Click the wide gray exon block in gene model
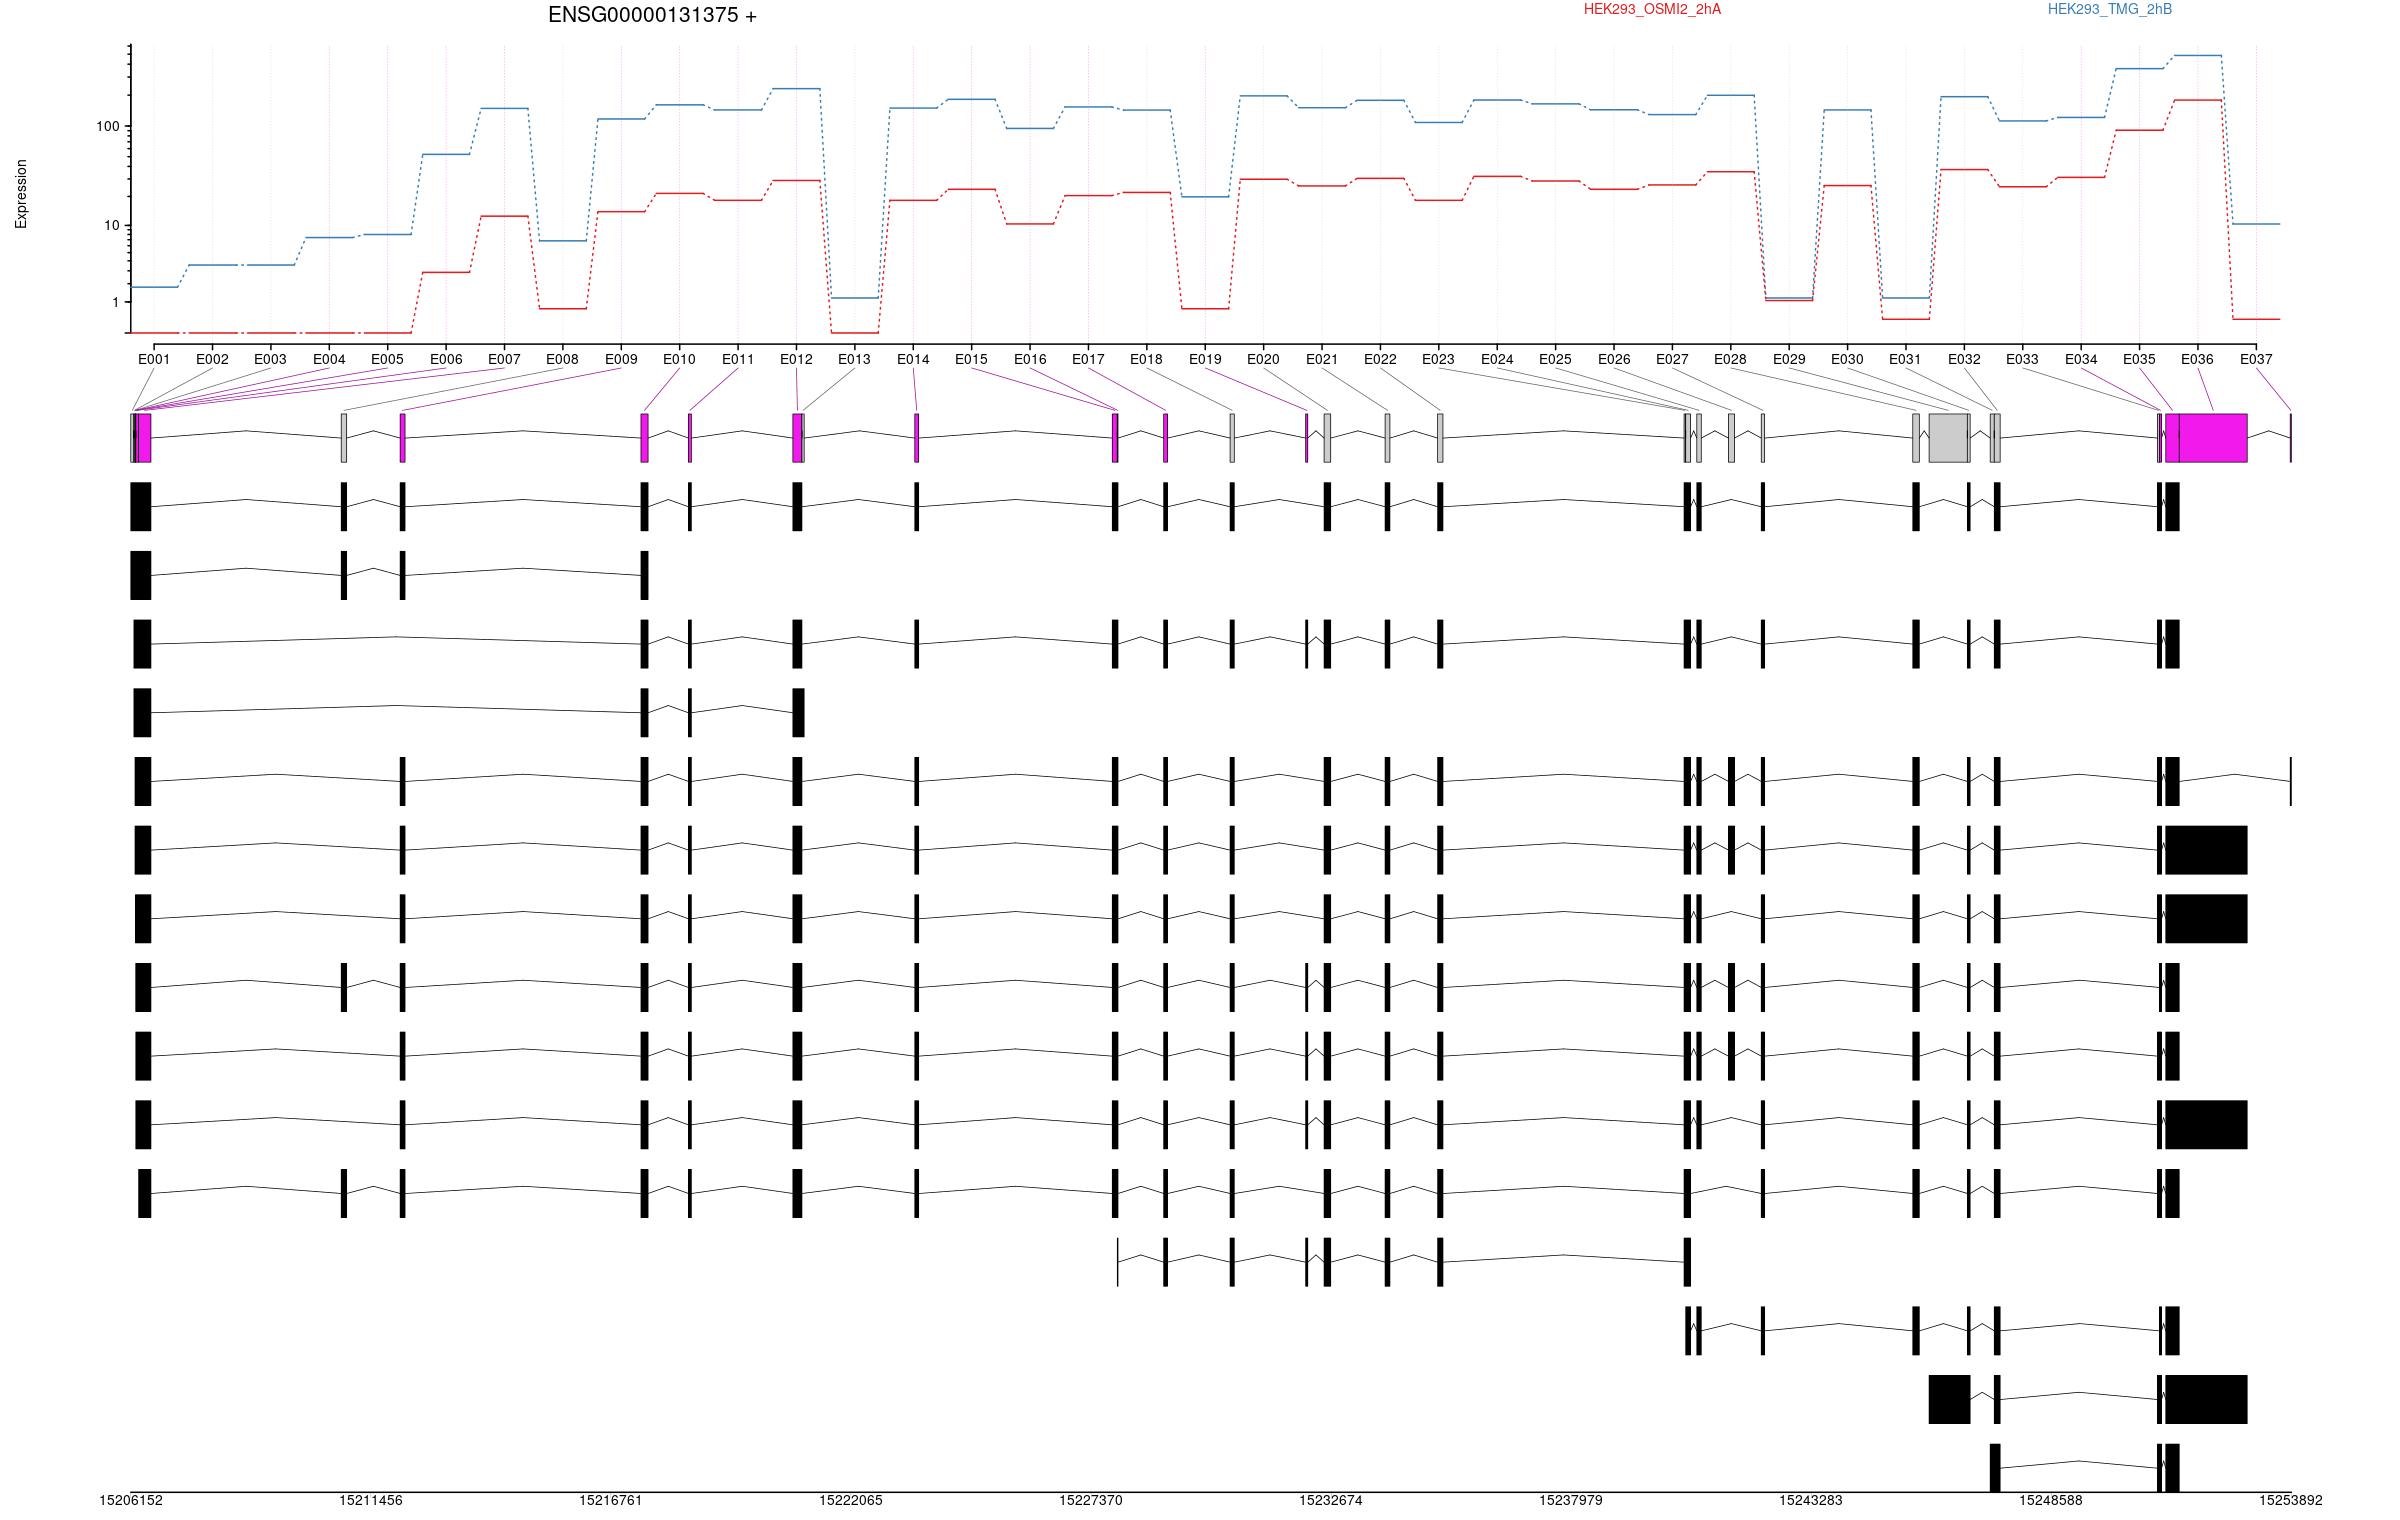Screen dimensions: 2400x1520 pos(1949,438)
